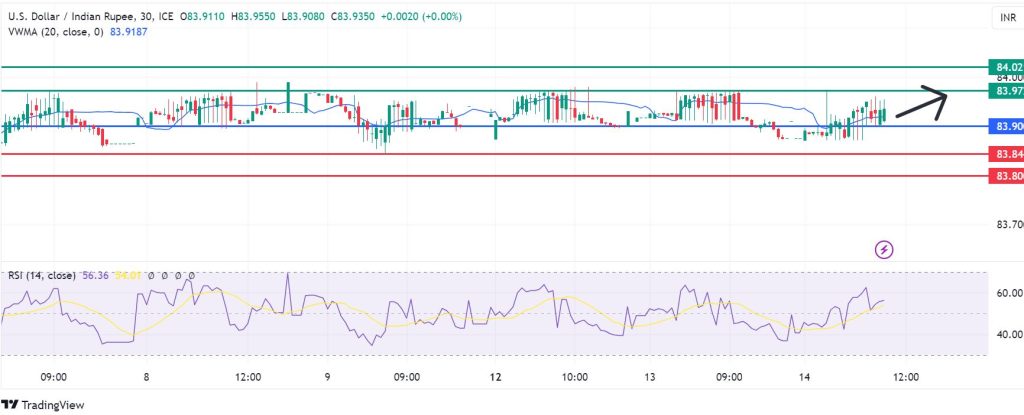Screen dimensions: 1024x415
Task: Click the red 83.80 price label
Action: point(1006,176)
